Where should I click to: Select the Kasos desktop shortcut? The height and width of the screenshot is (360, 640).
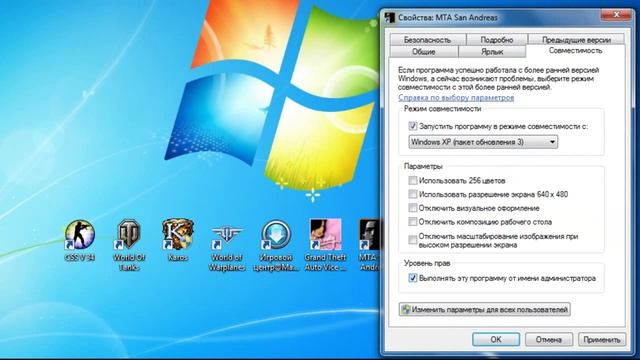pos(178,240)
